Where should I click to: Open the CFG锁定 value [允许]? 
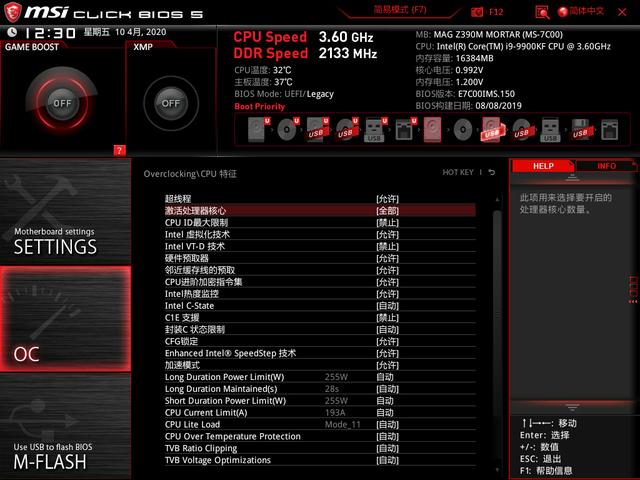tap(387, 341)
